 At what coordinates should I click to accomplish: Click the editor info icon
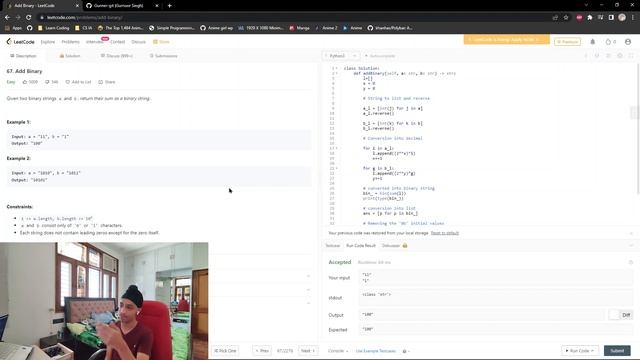click(x=586, y=56)
